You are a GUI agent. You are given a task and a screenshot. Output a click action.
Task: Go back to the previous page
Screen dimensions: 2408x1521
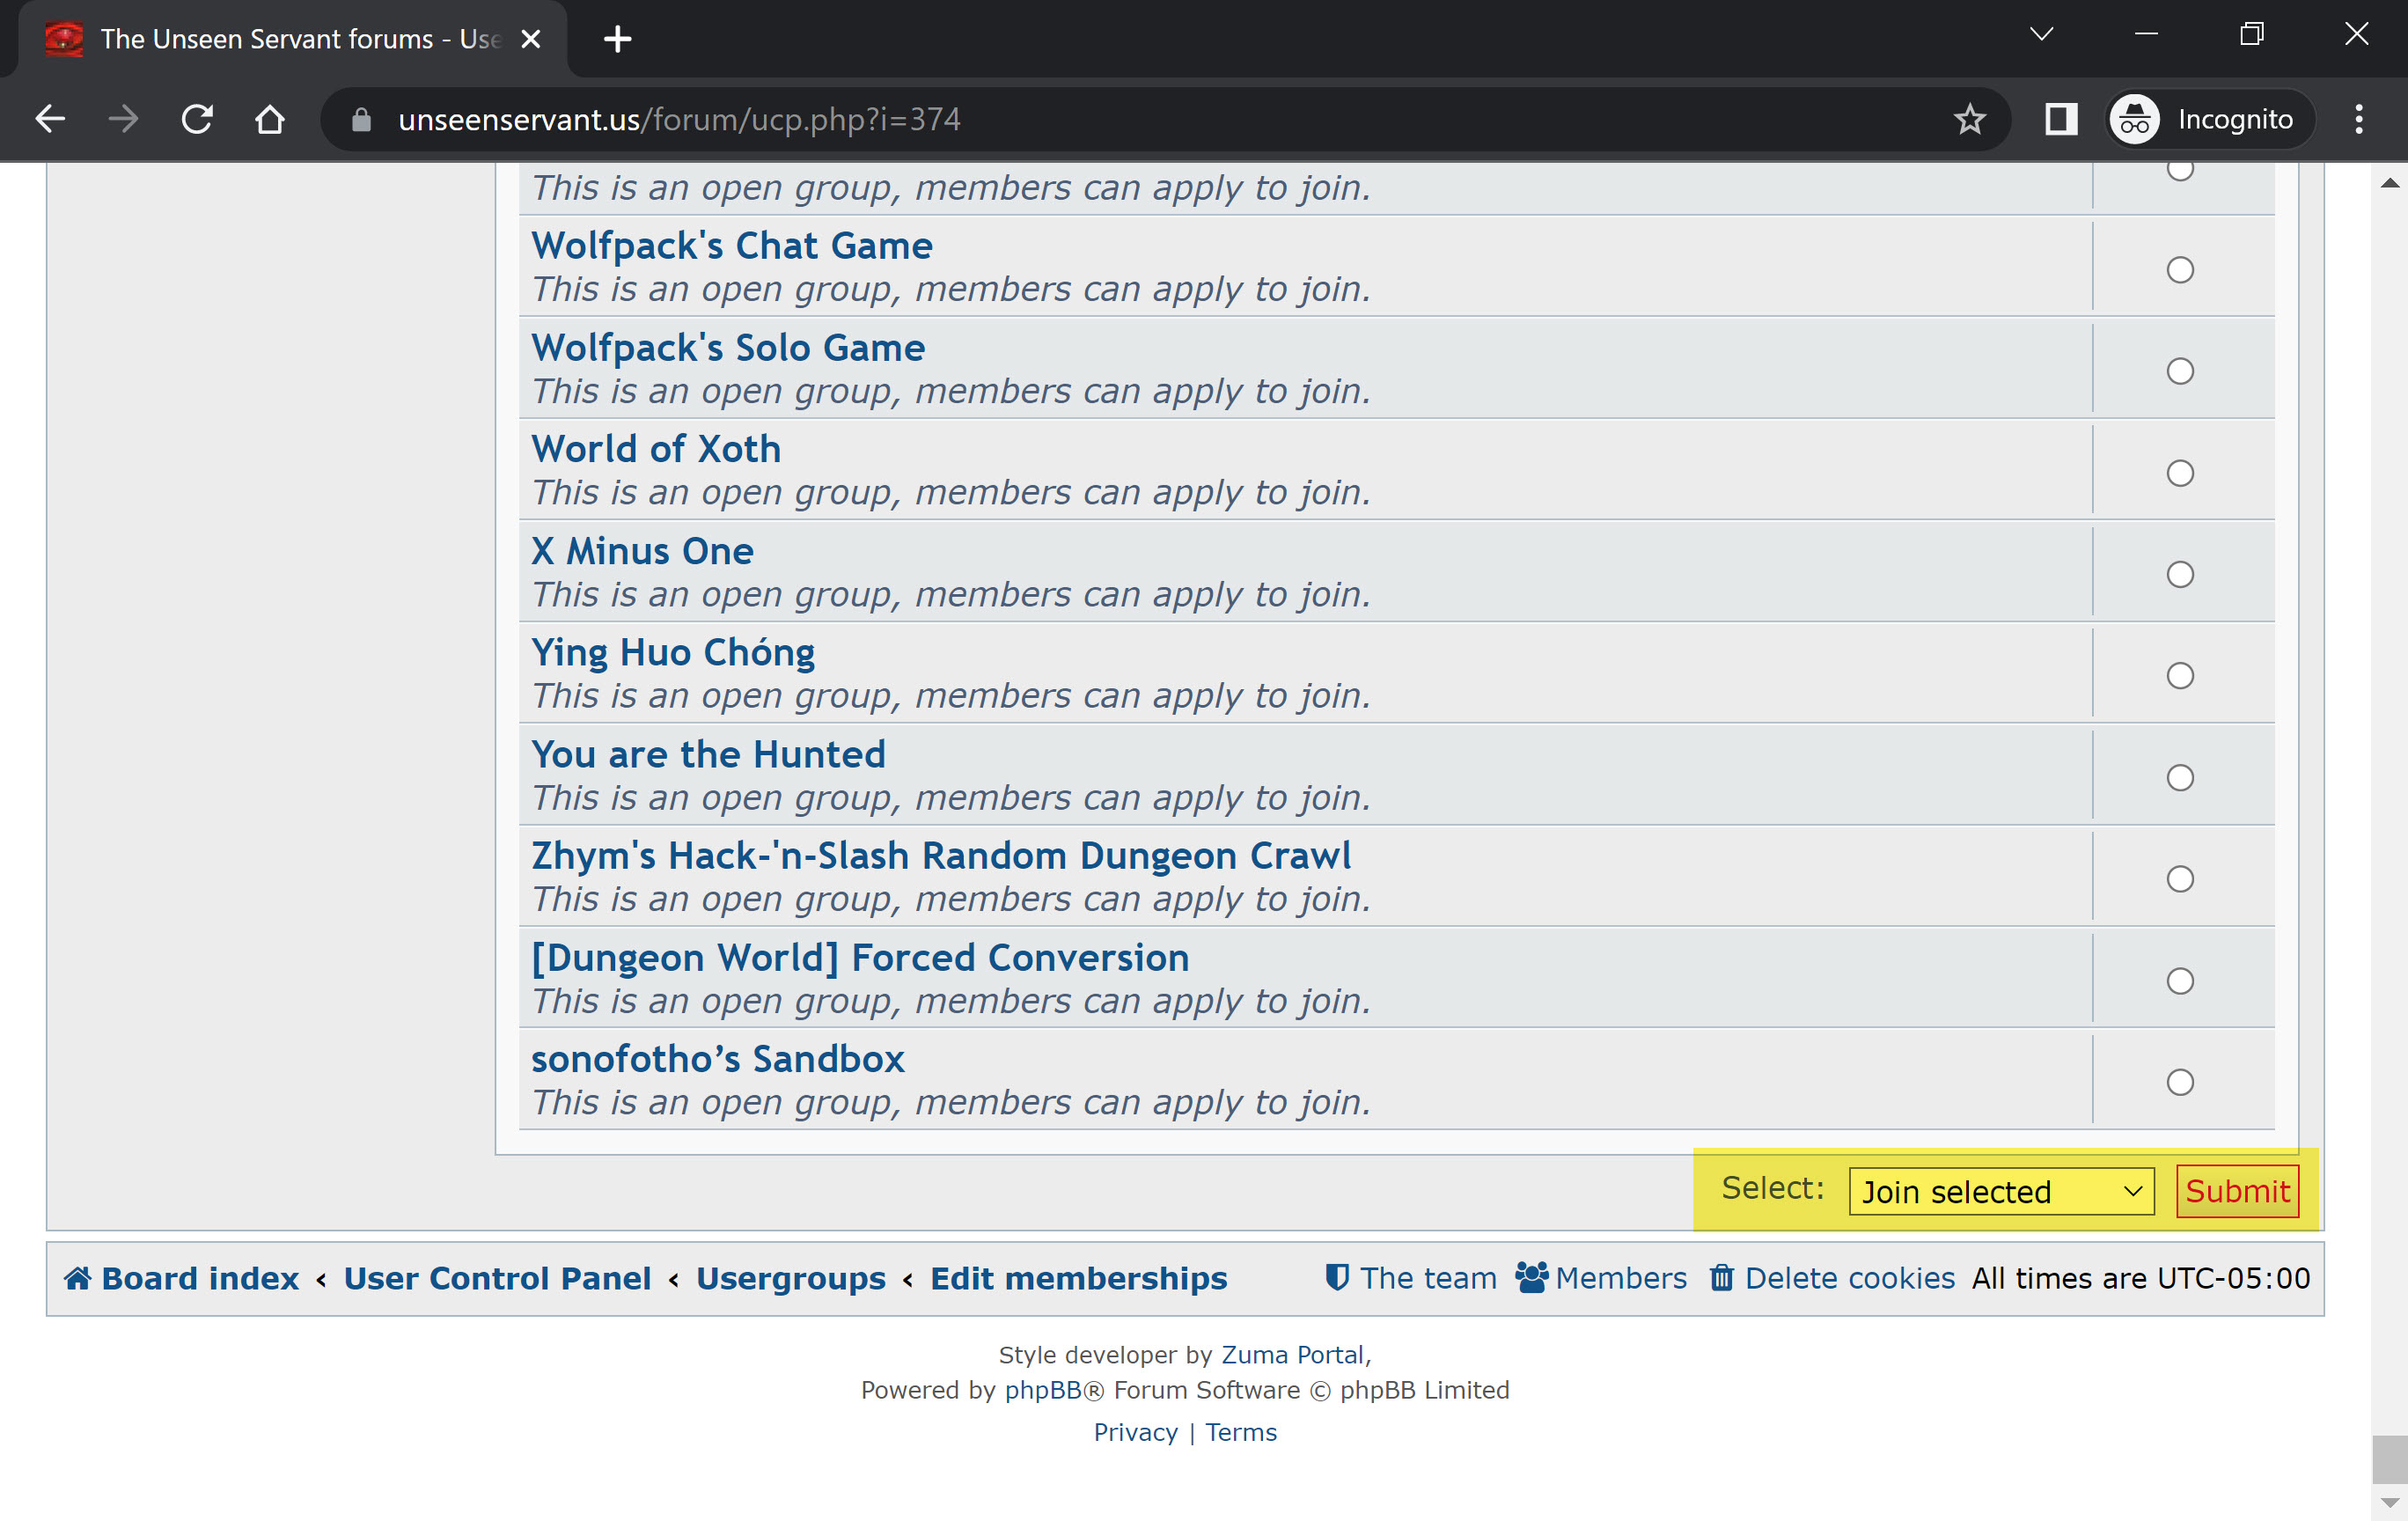(50, 120)
